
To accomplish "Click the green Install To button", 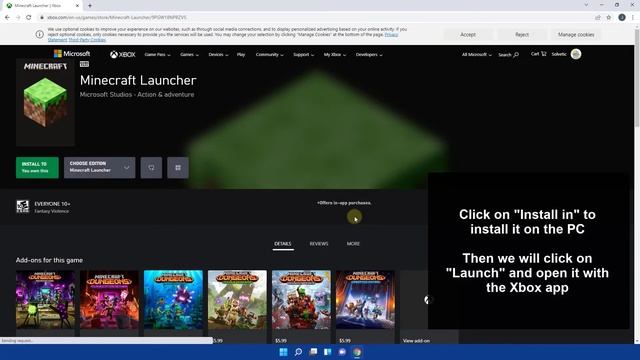I will (x=37, y=167).
